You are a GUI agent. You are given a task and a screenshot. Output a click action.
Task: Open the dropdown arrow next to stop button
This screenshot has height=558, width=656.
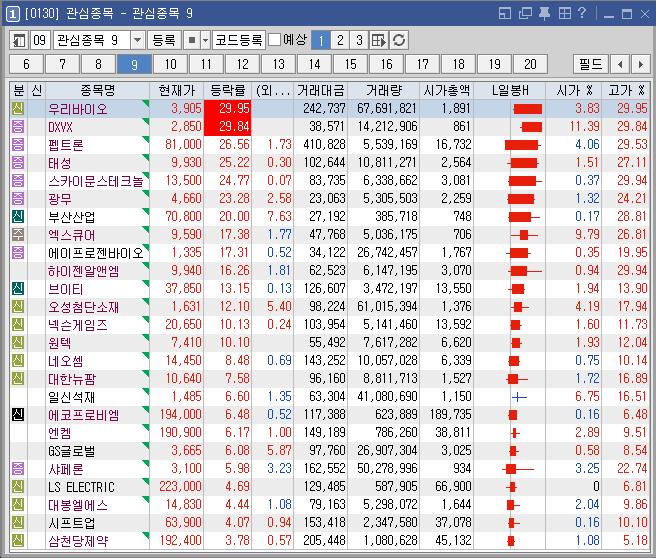(x=205, y=41)
